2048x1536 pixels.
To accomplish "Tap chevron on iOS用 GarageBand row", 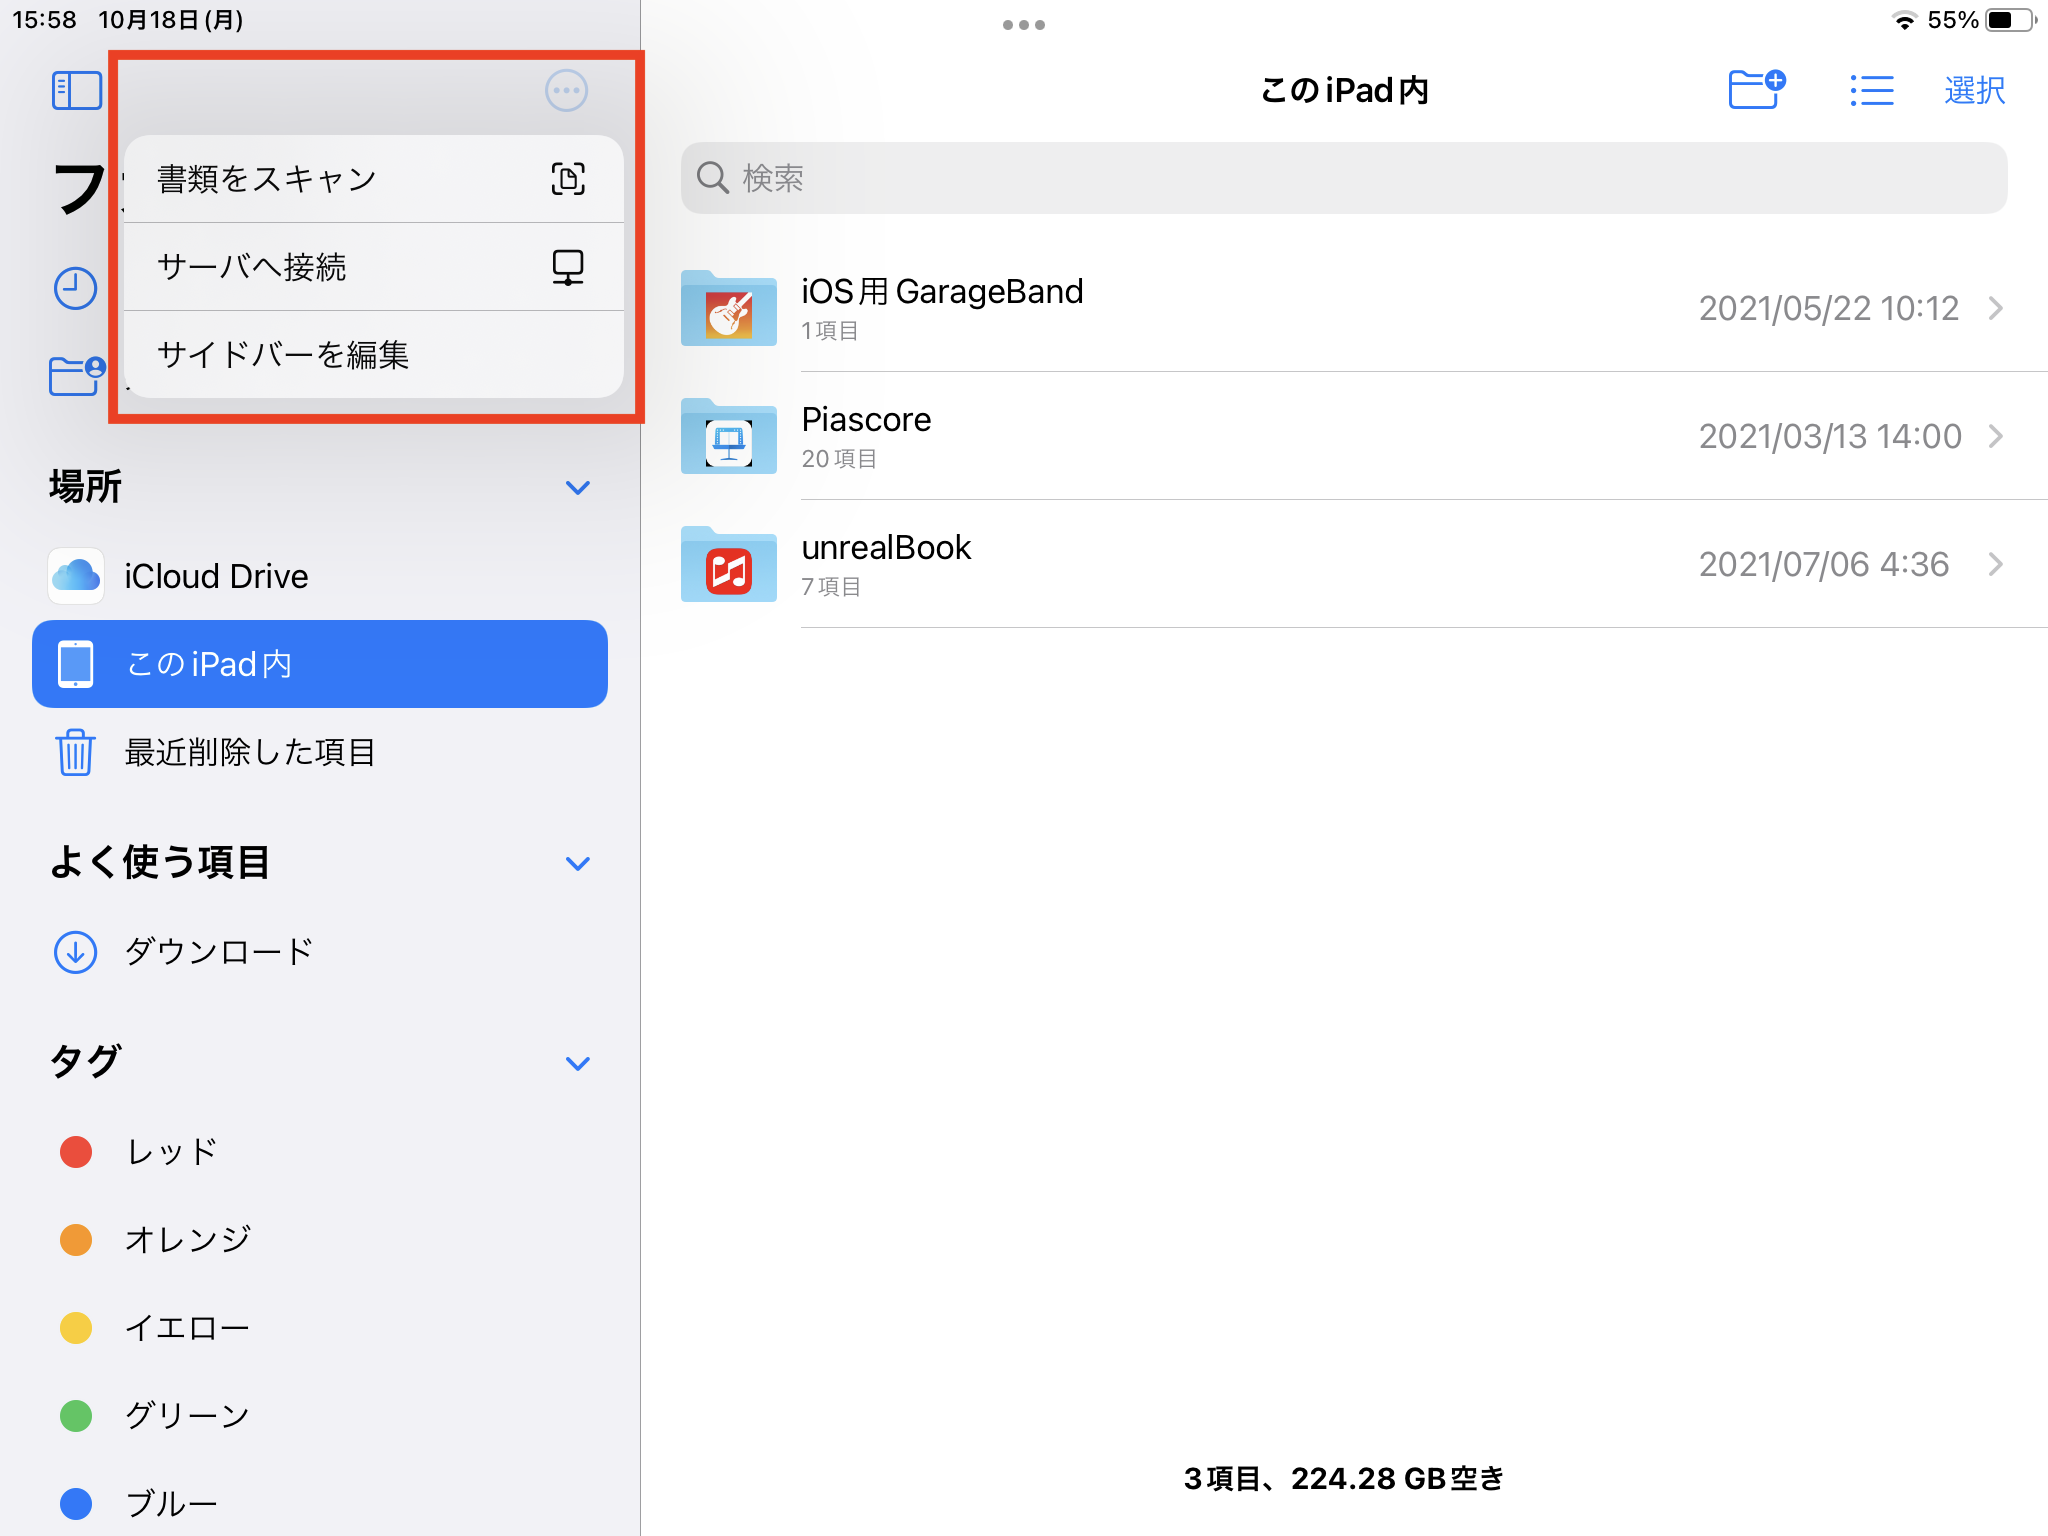I will 1996,308.
